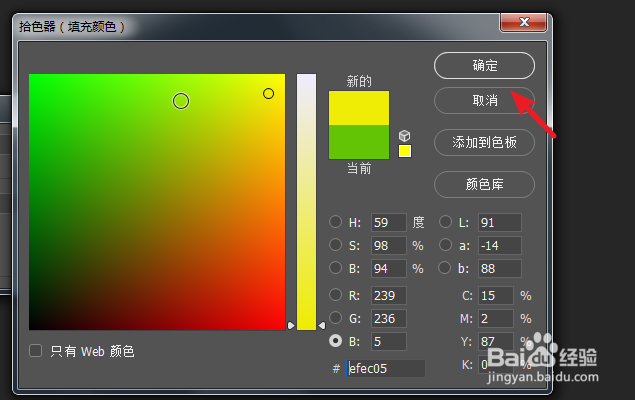Viewport: 635px width, 400px height.
Task: Click the vertical color slider bar
Action: tap(306, 200)
